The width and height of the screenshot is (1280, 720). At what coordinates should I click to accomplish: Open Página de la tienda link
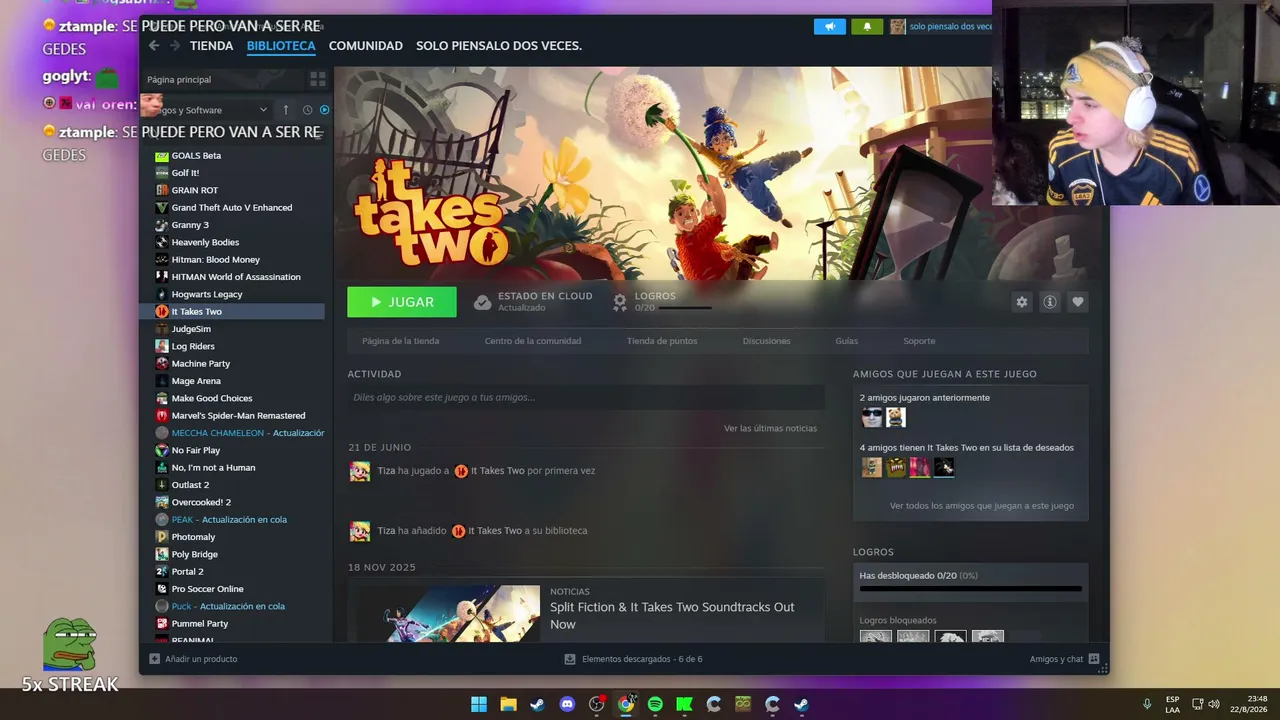[x=400, y=341]
